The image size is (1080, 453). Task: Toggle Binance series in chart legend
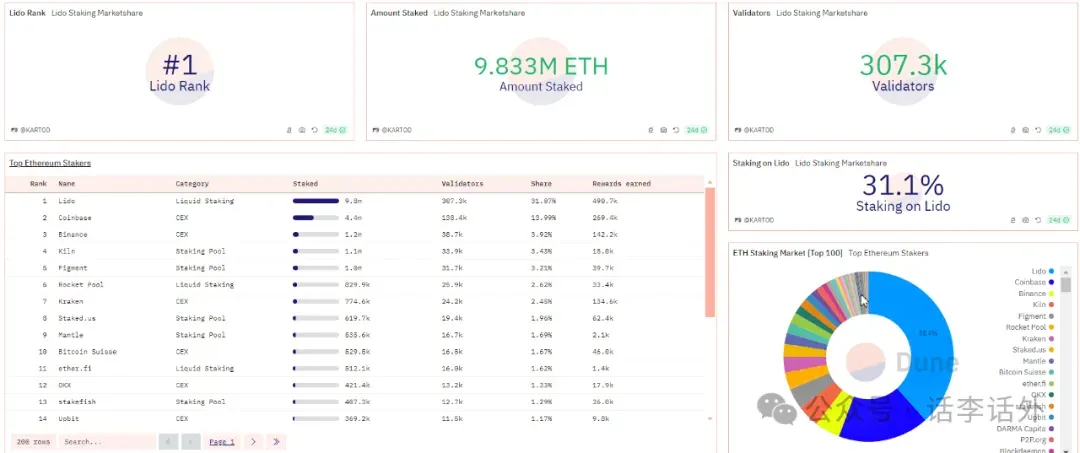[1036, 293]
